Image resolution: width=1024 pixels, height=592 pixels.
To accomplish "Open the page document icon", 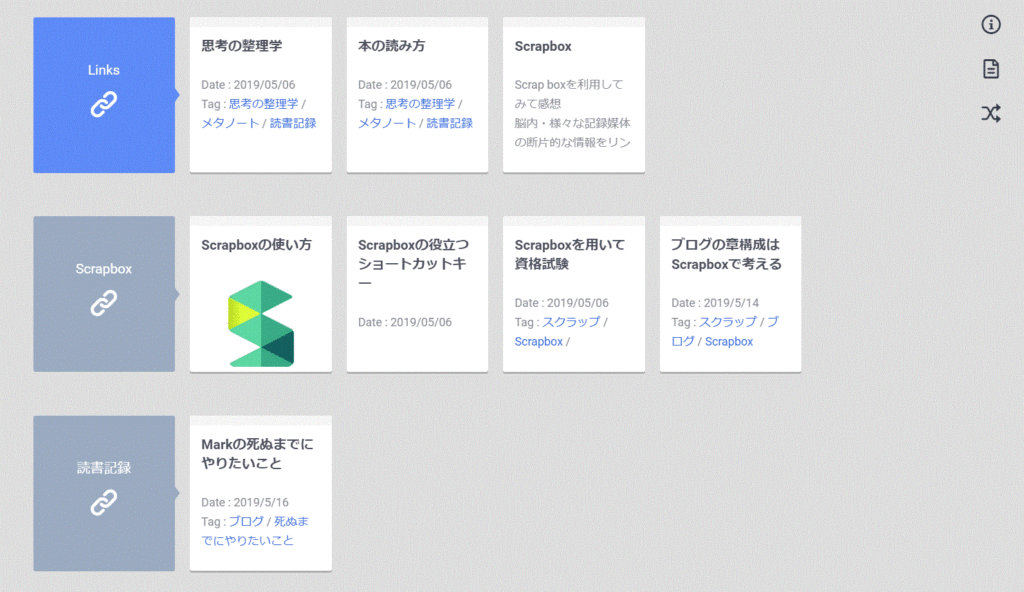I will [x=990, y=69].
